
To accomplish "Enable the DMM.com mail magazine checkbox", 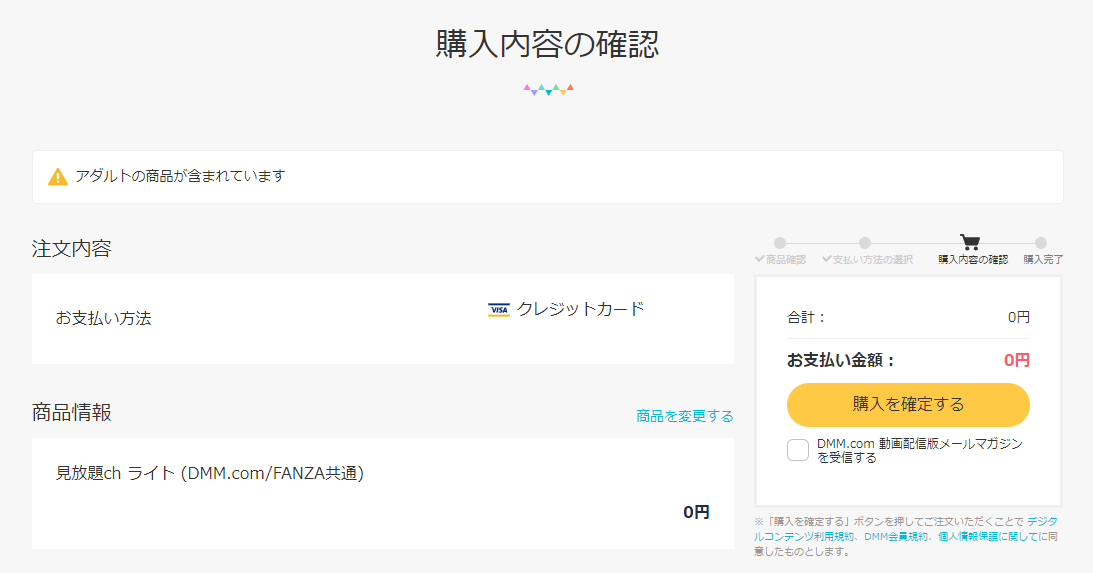I will click(x=798, y=450).
